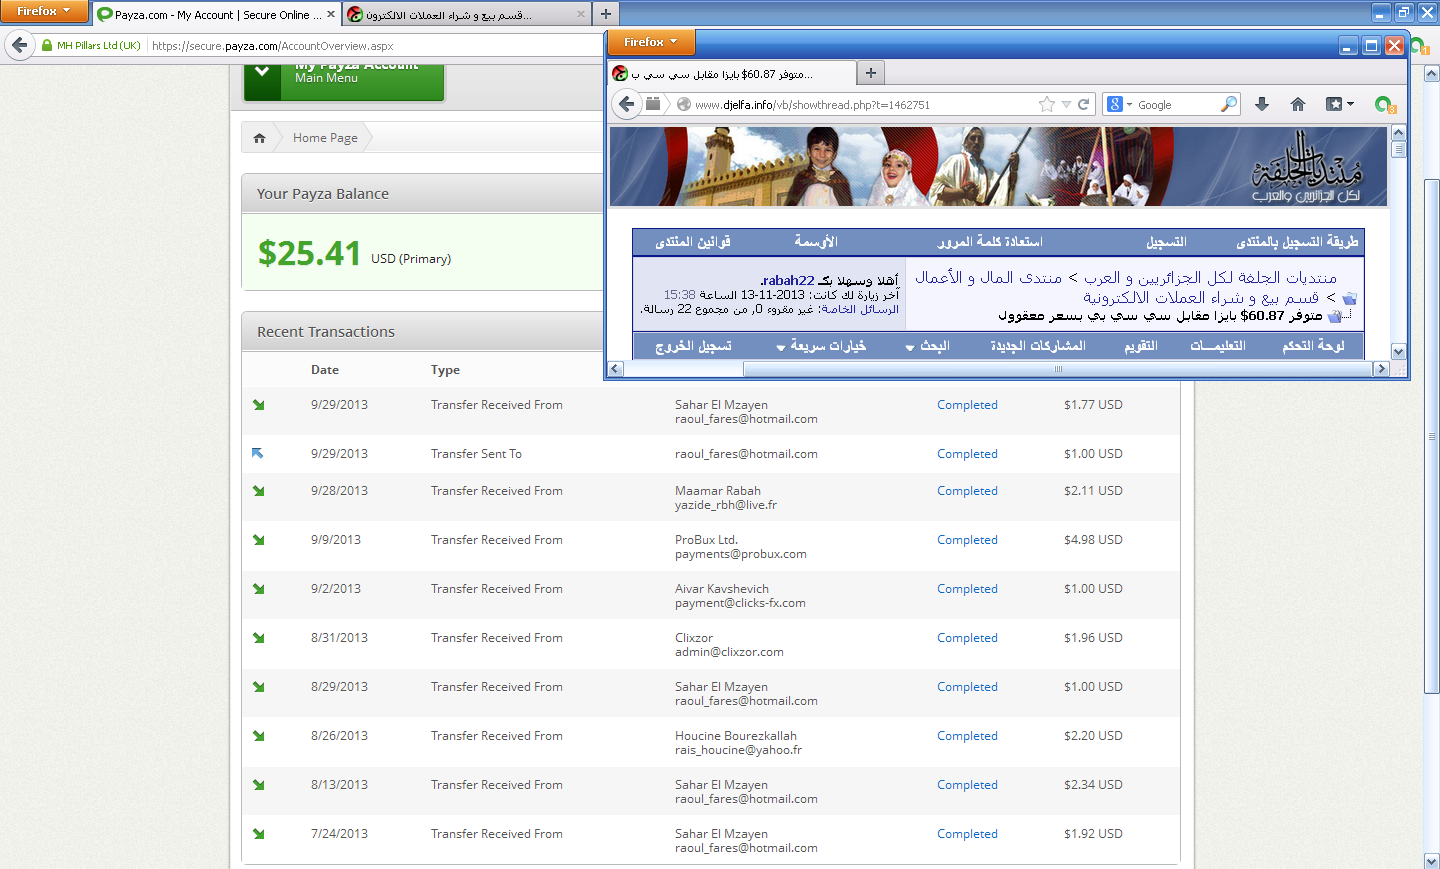Screen dimensions: 1440x869
Task: Click the globe site identity icon in front window
Action: [x=684, y=104]
